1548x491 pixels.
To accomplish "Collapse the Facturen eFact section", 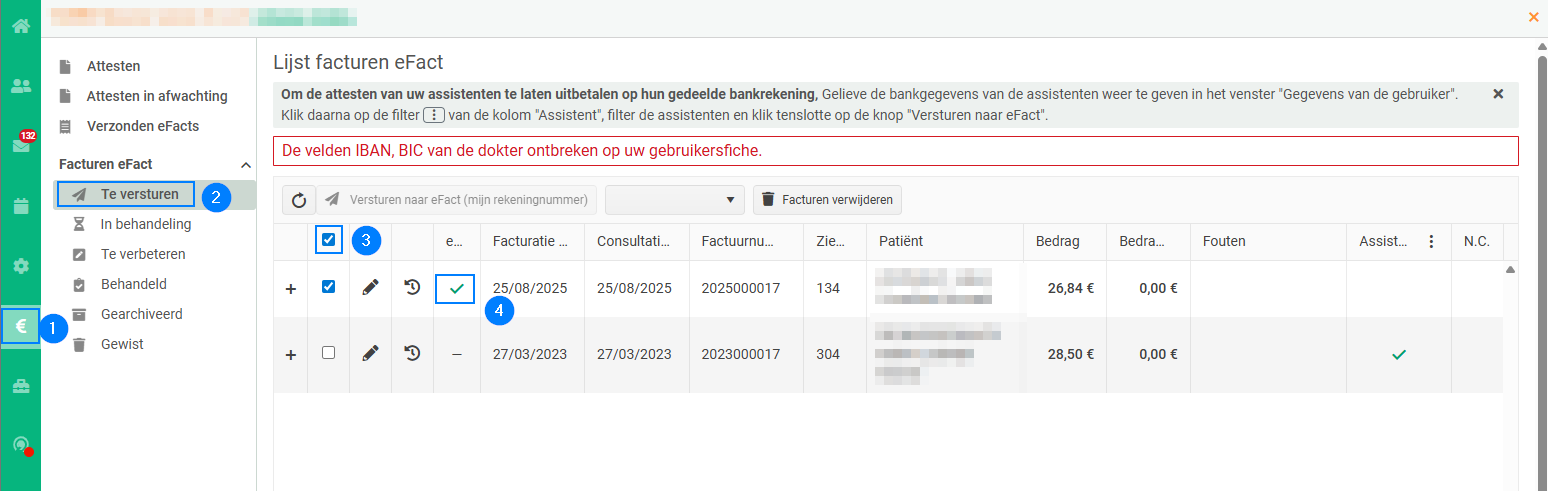I will pyautogui.click(x=246, y=164).
